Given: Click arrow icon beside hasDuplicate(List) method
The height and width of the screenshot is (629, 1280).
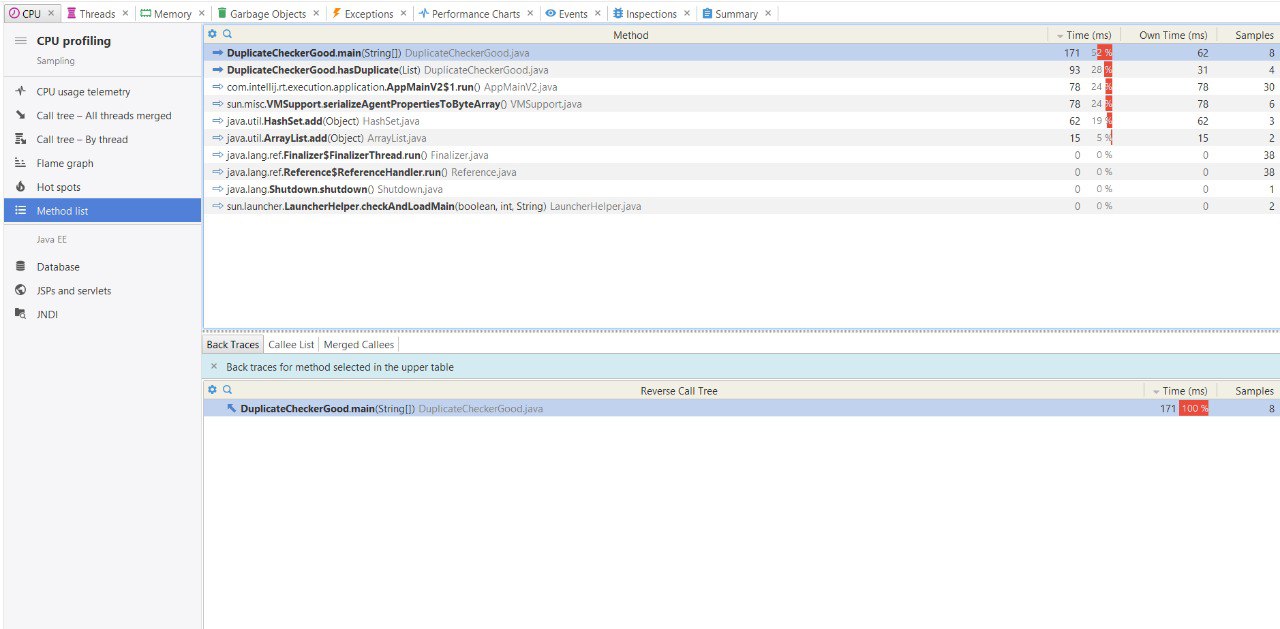Looking at the screenshot, I should [218, 70].
